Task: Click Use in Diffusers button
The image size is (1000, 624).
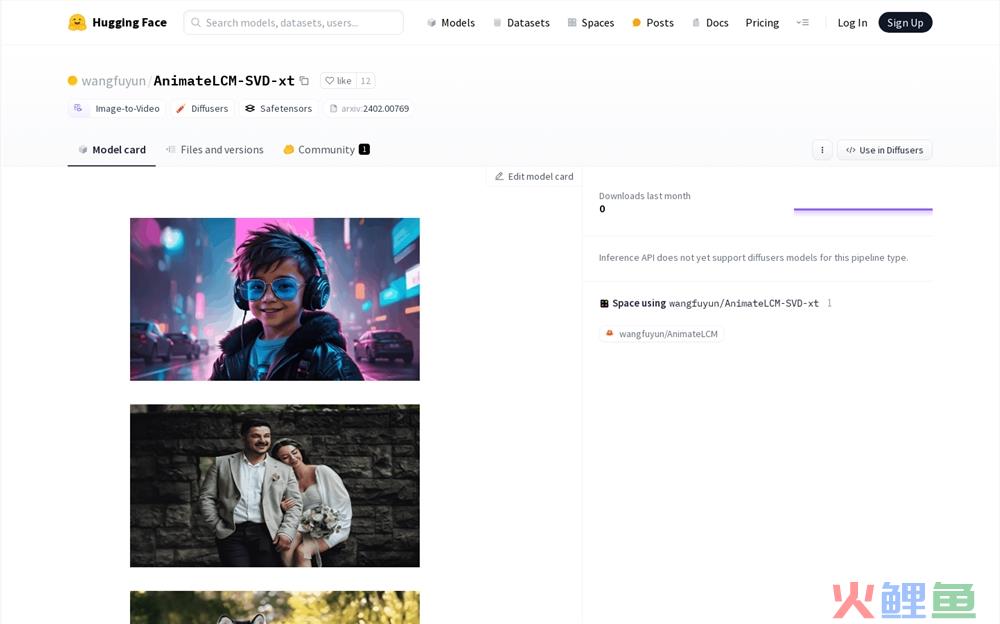Action: [x=885, y=150]
